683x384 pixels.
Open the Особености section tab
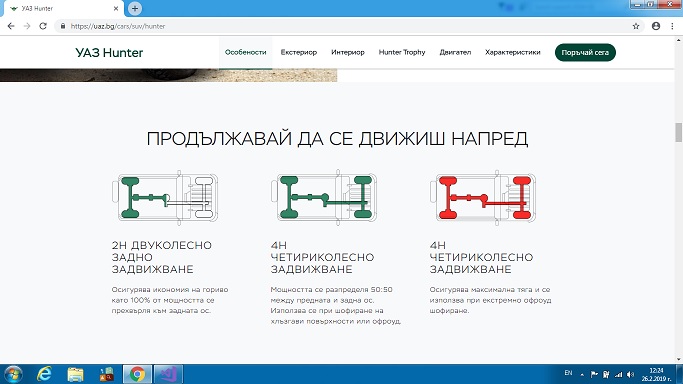pyautogui.click(x=246, y=52)
